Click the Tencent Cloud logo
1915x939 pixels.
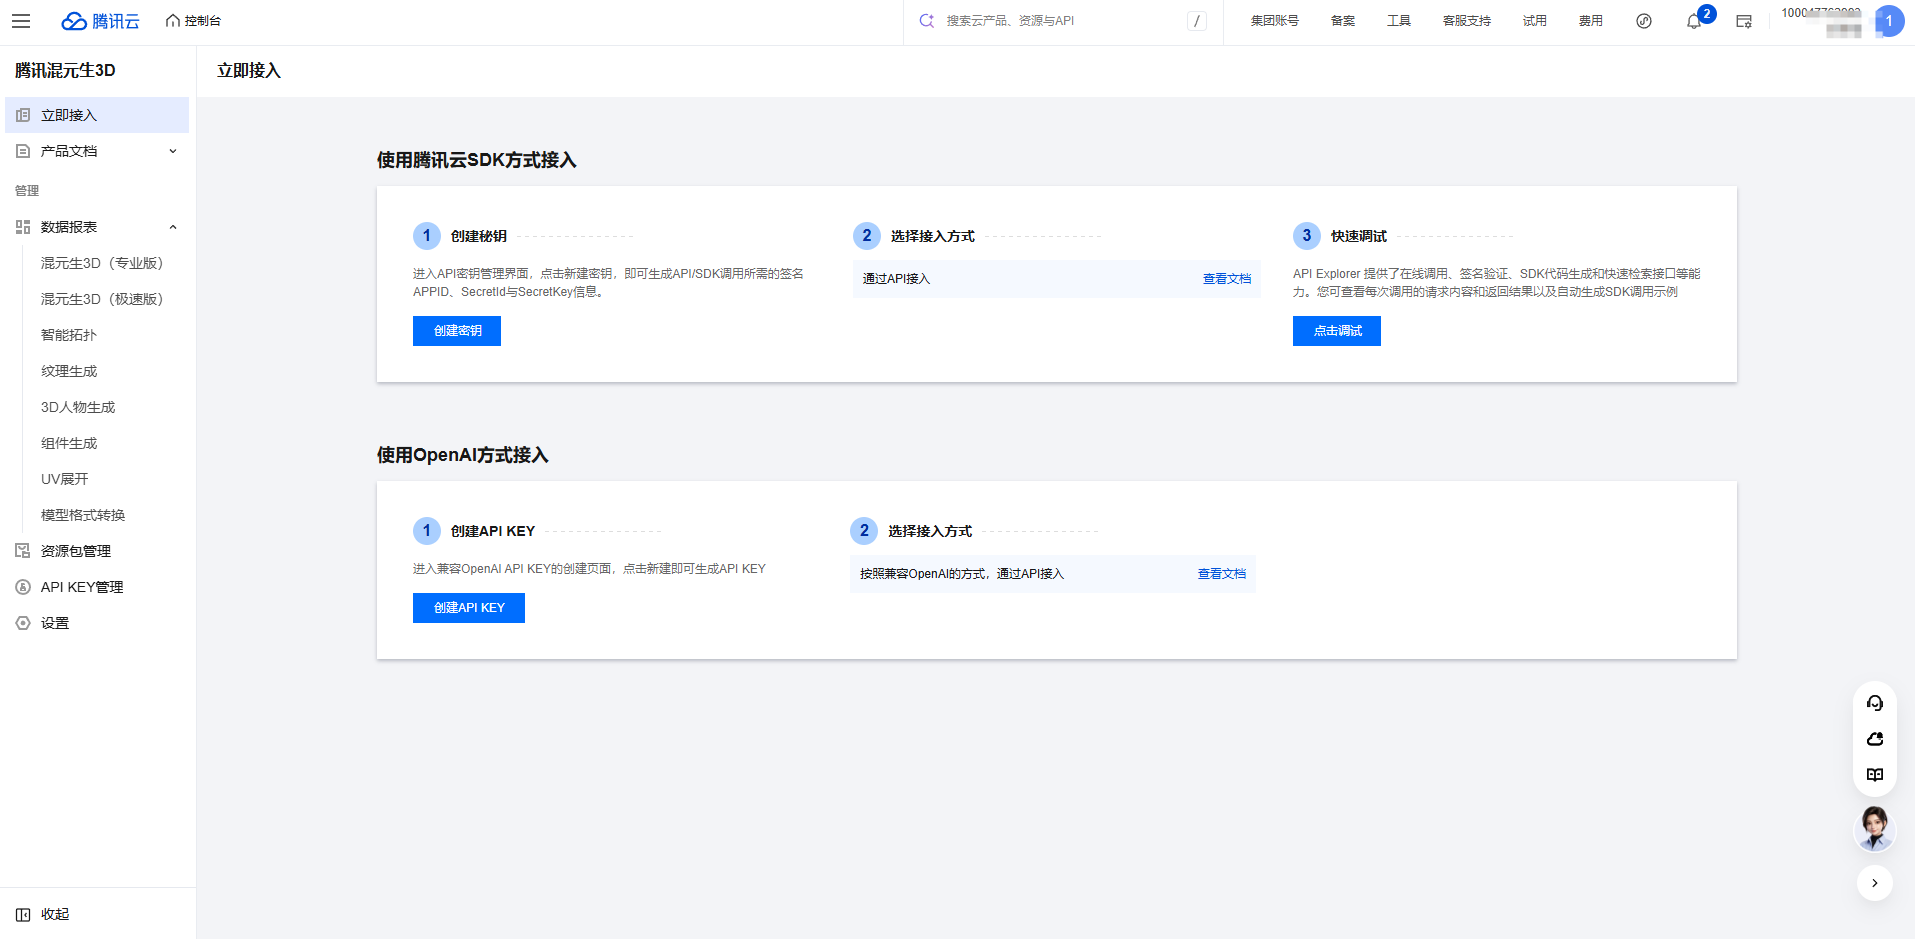pos(100,21)
